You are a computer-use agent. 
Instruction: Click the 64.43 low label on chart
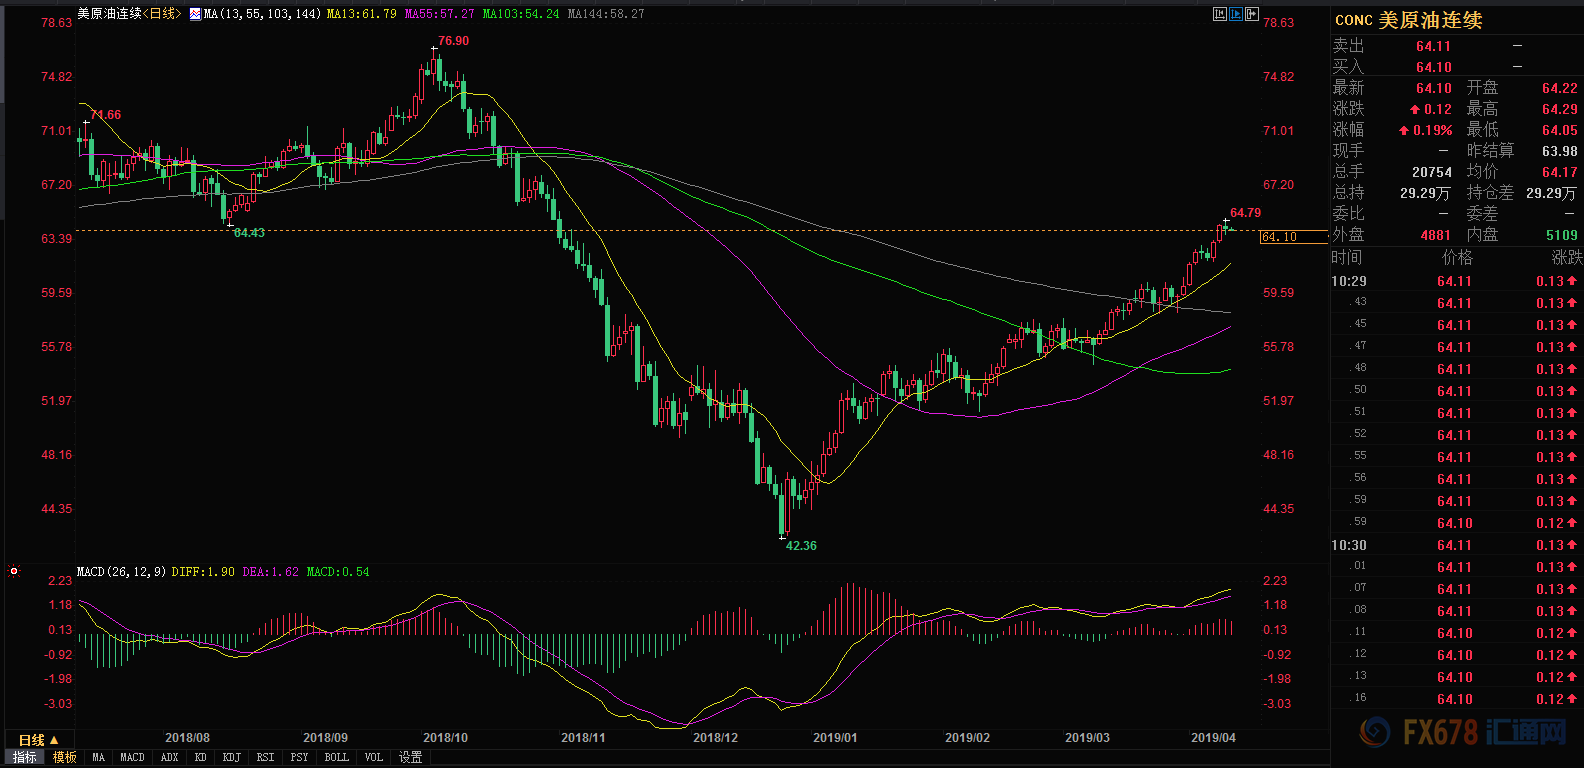(x=249, y=233)
